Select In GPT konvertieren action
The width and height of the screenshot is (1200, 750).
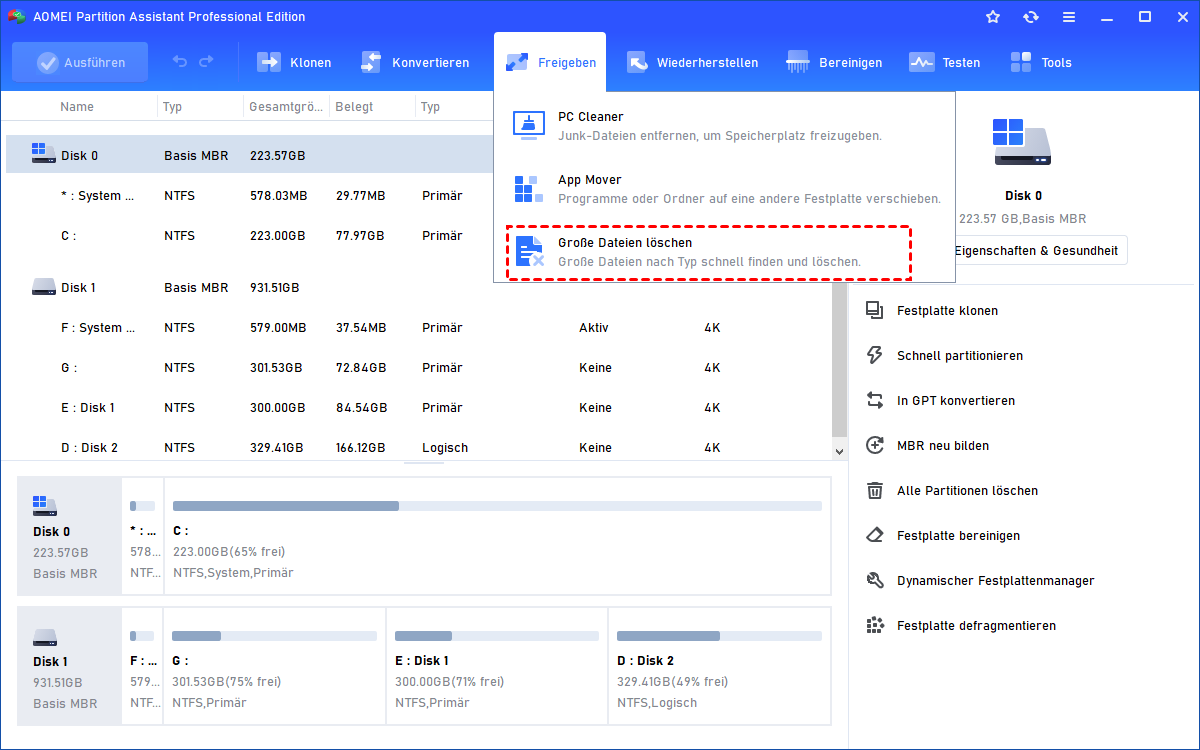(x=955, y=401)
